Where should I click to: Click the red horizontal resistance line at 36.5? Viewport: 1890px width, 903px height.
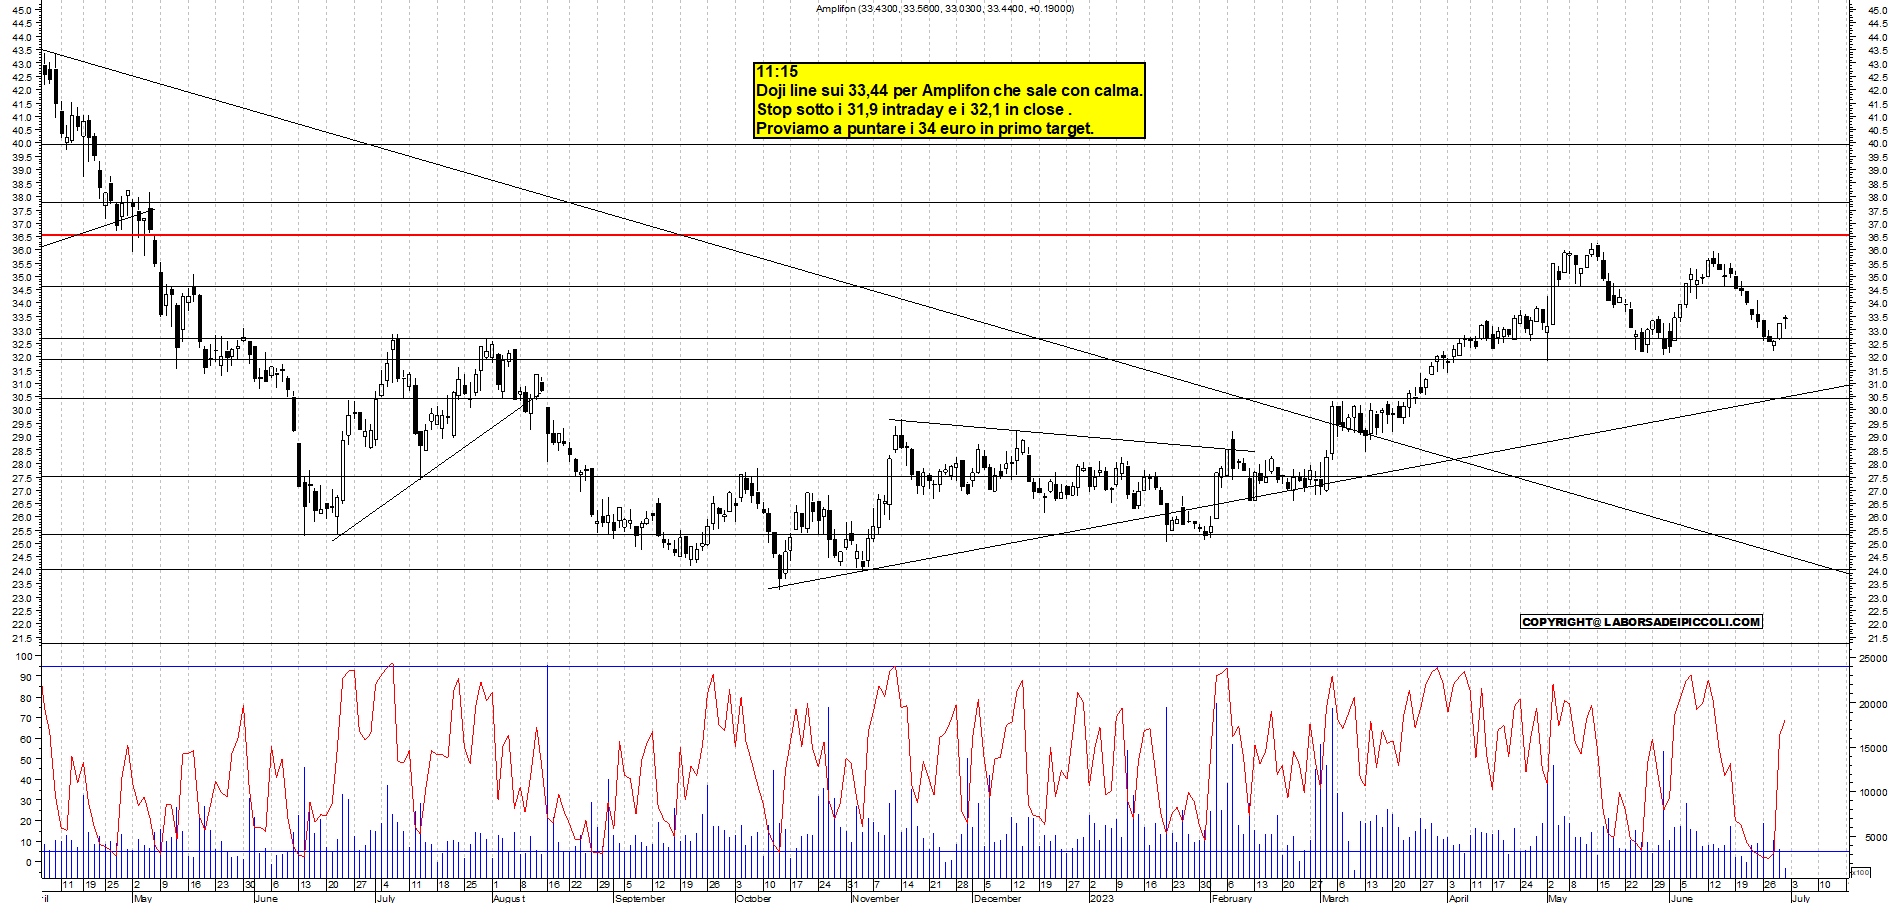coord(945,235)
